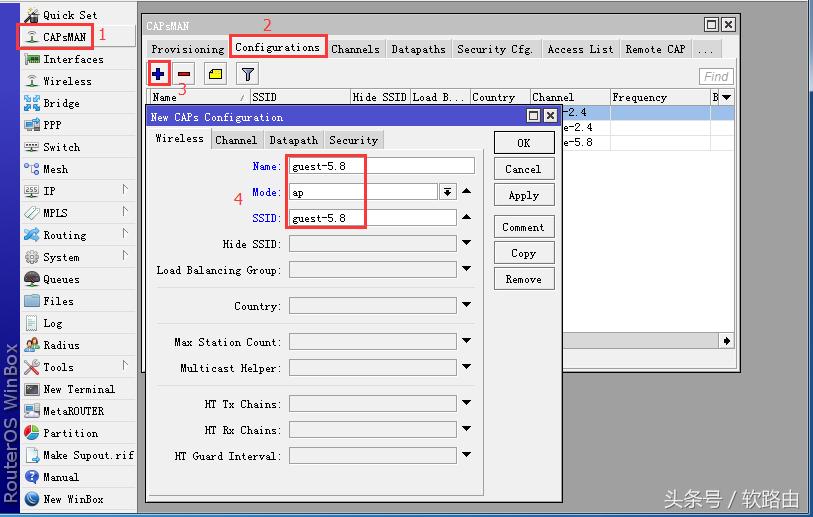Select the Wireless tab in the dialog
This screenshot has width=813, height=517.
point(179,138)
